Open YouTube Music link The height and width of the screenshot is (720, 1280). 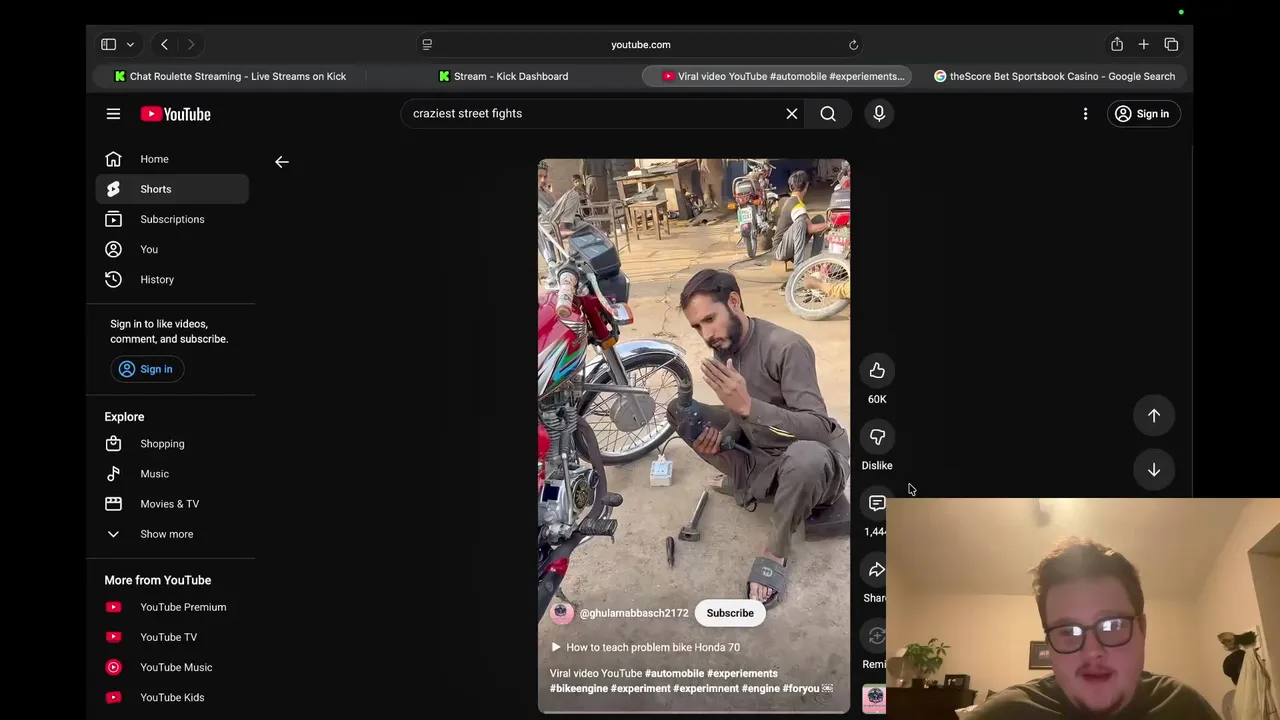(x=172, y=667)
